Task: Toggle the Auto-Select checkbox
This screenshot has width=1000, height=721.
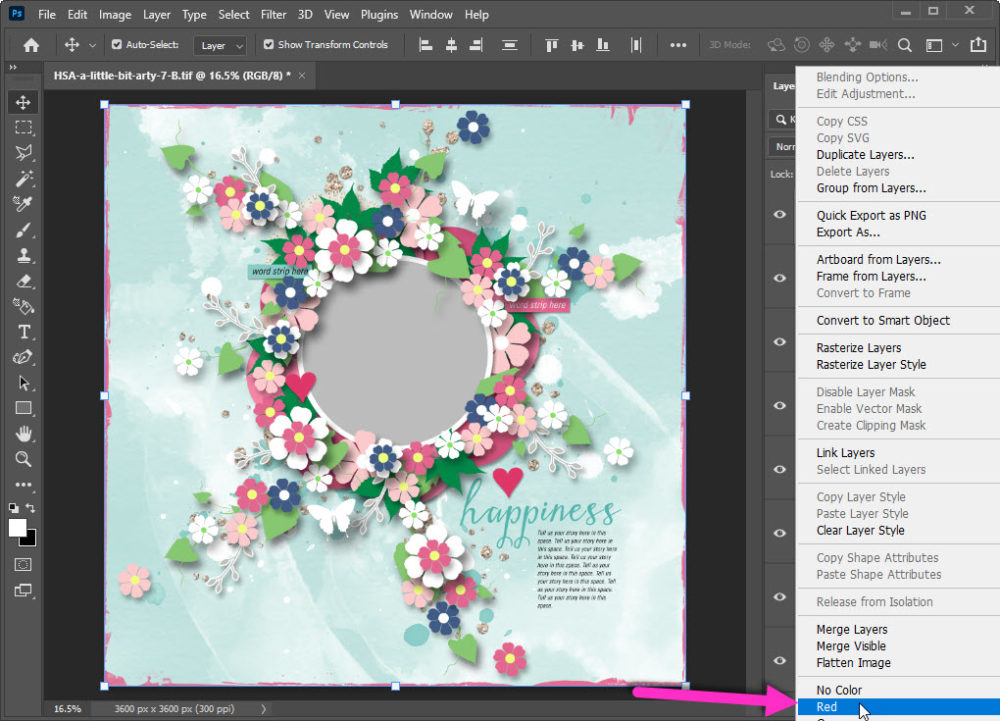Action: pyautogui.click(x=117, y=45)
